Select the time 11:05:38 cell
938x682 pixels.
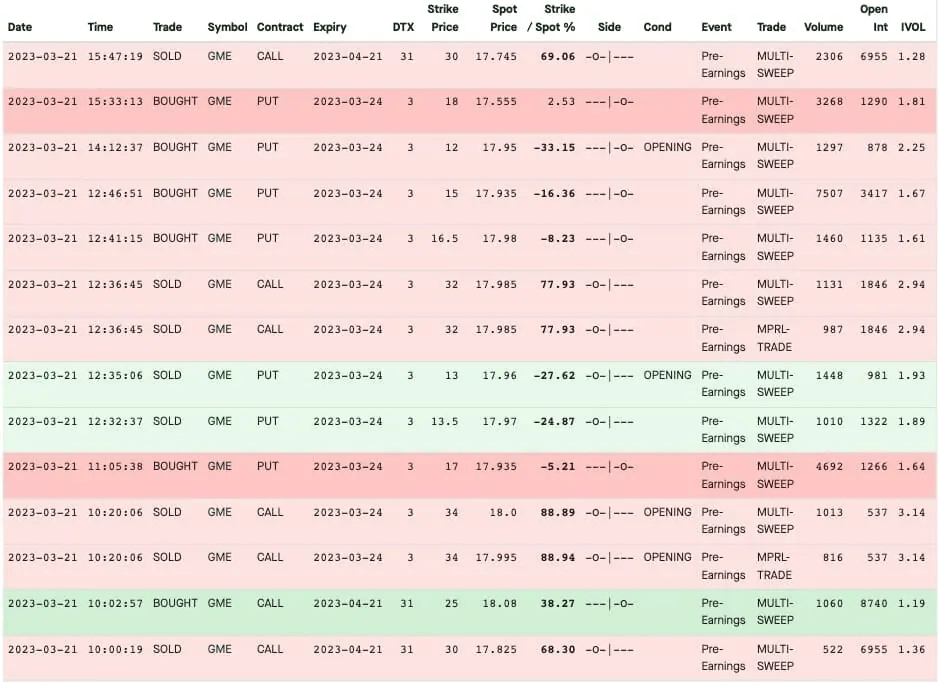115,467
